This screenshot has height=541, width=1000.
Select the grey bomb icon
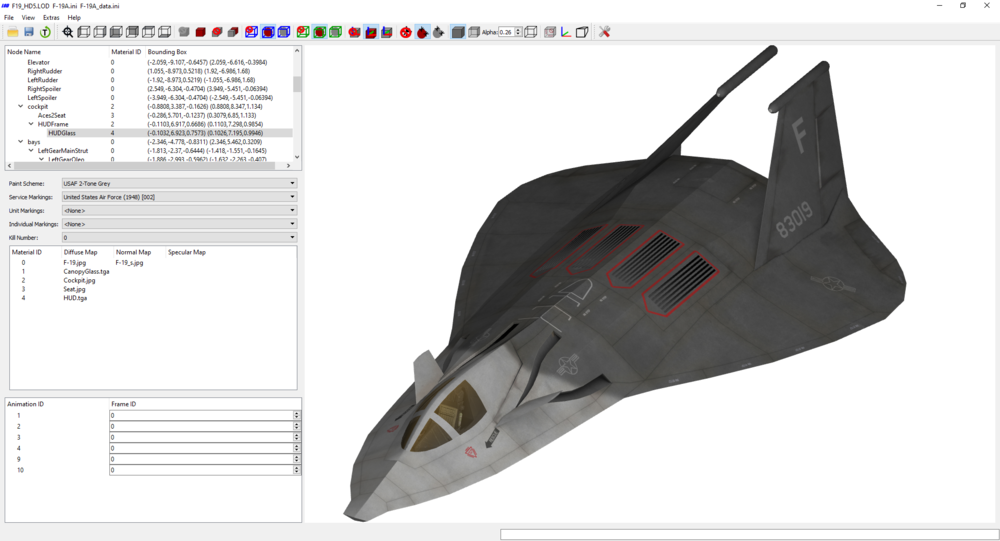click(438, 32)
